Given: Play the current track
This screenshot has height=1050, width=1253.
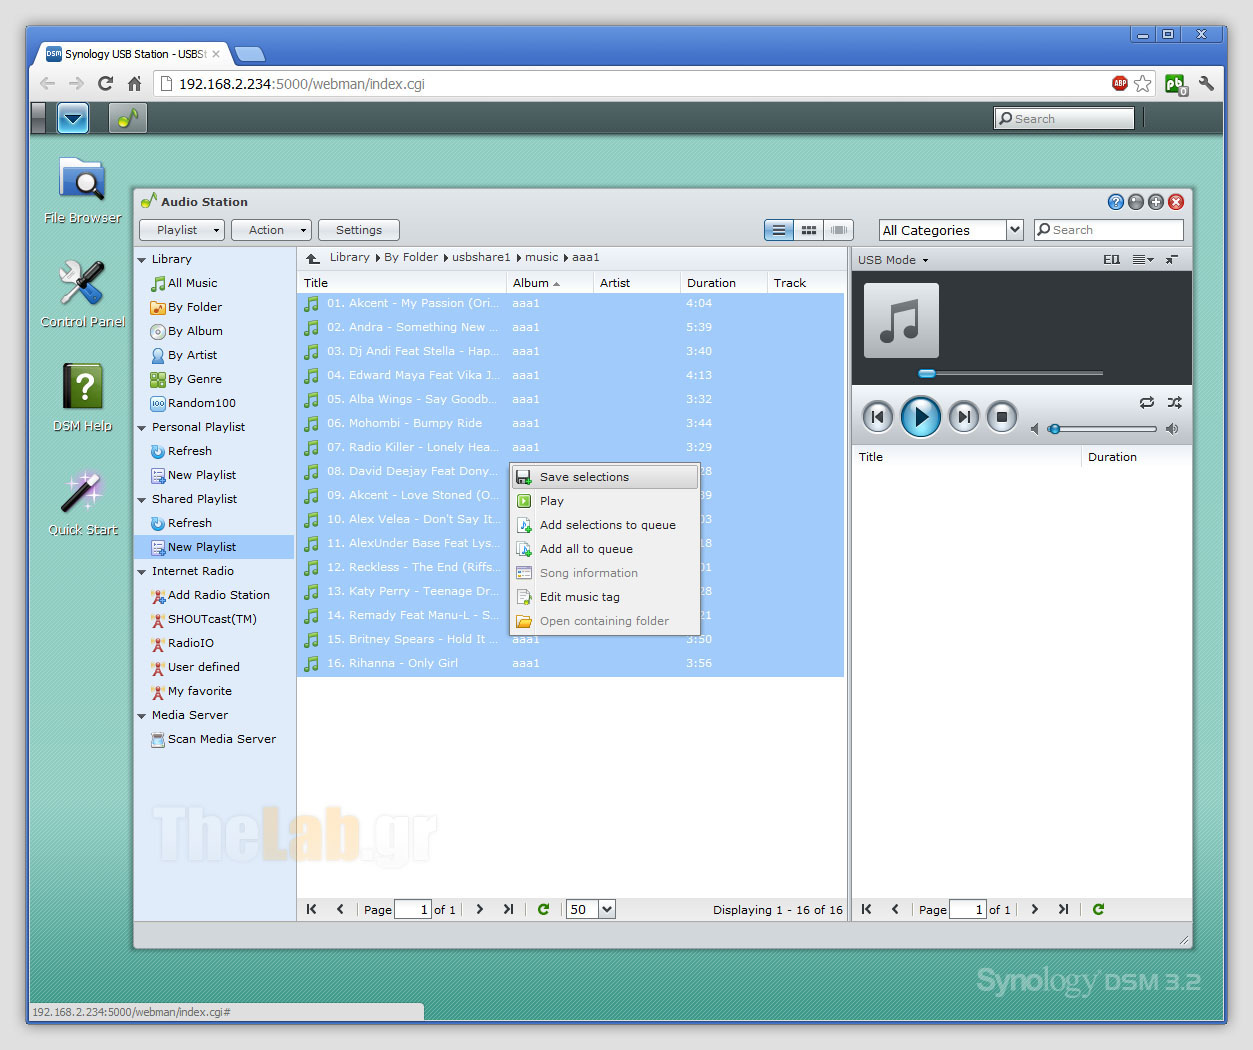Looking at the screenshot, I should click(x=921, y=417).
